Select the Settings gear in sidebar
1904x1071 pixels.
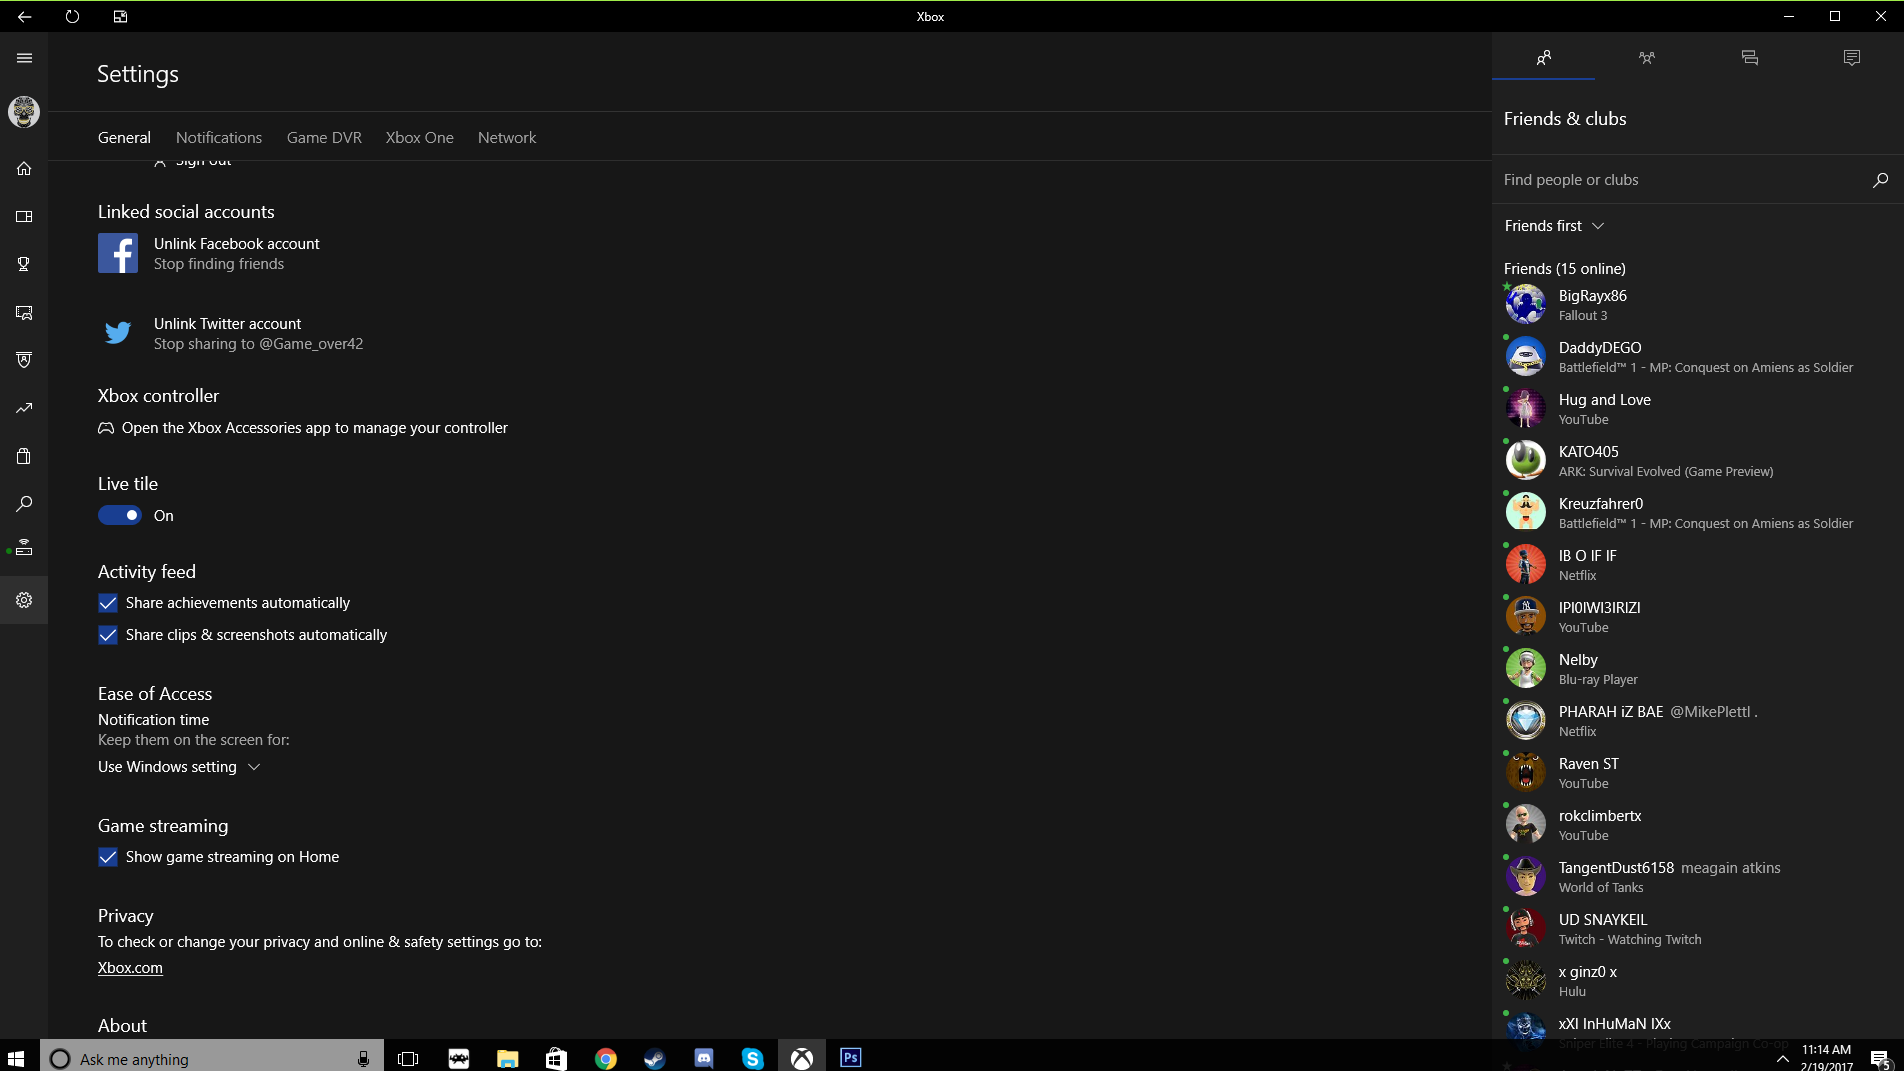click(x=24, y=600)
